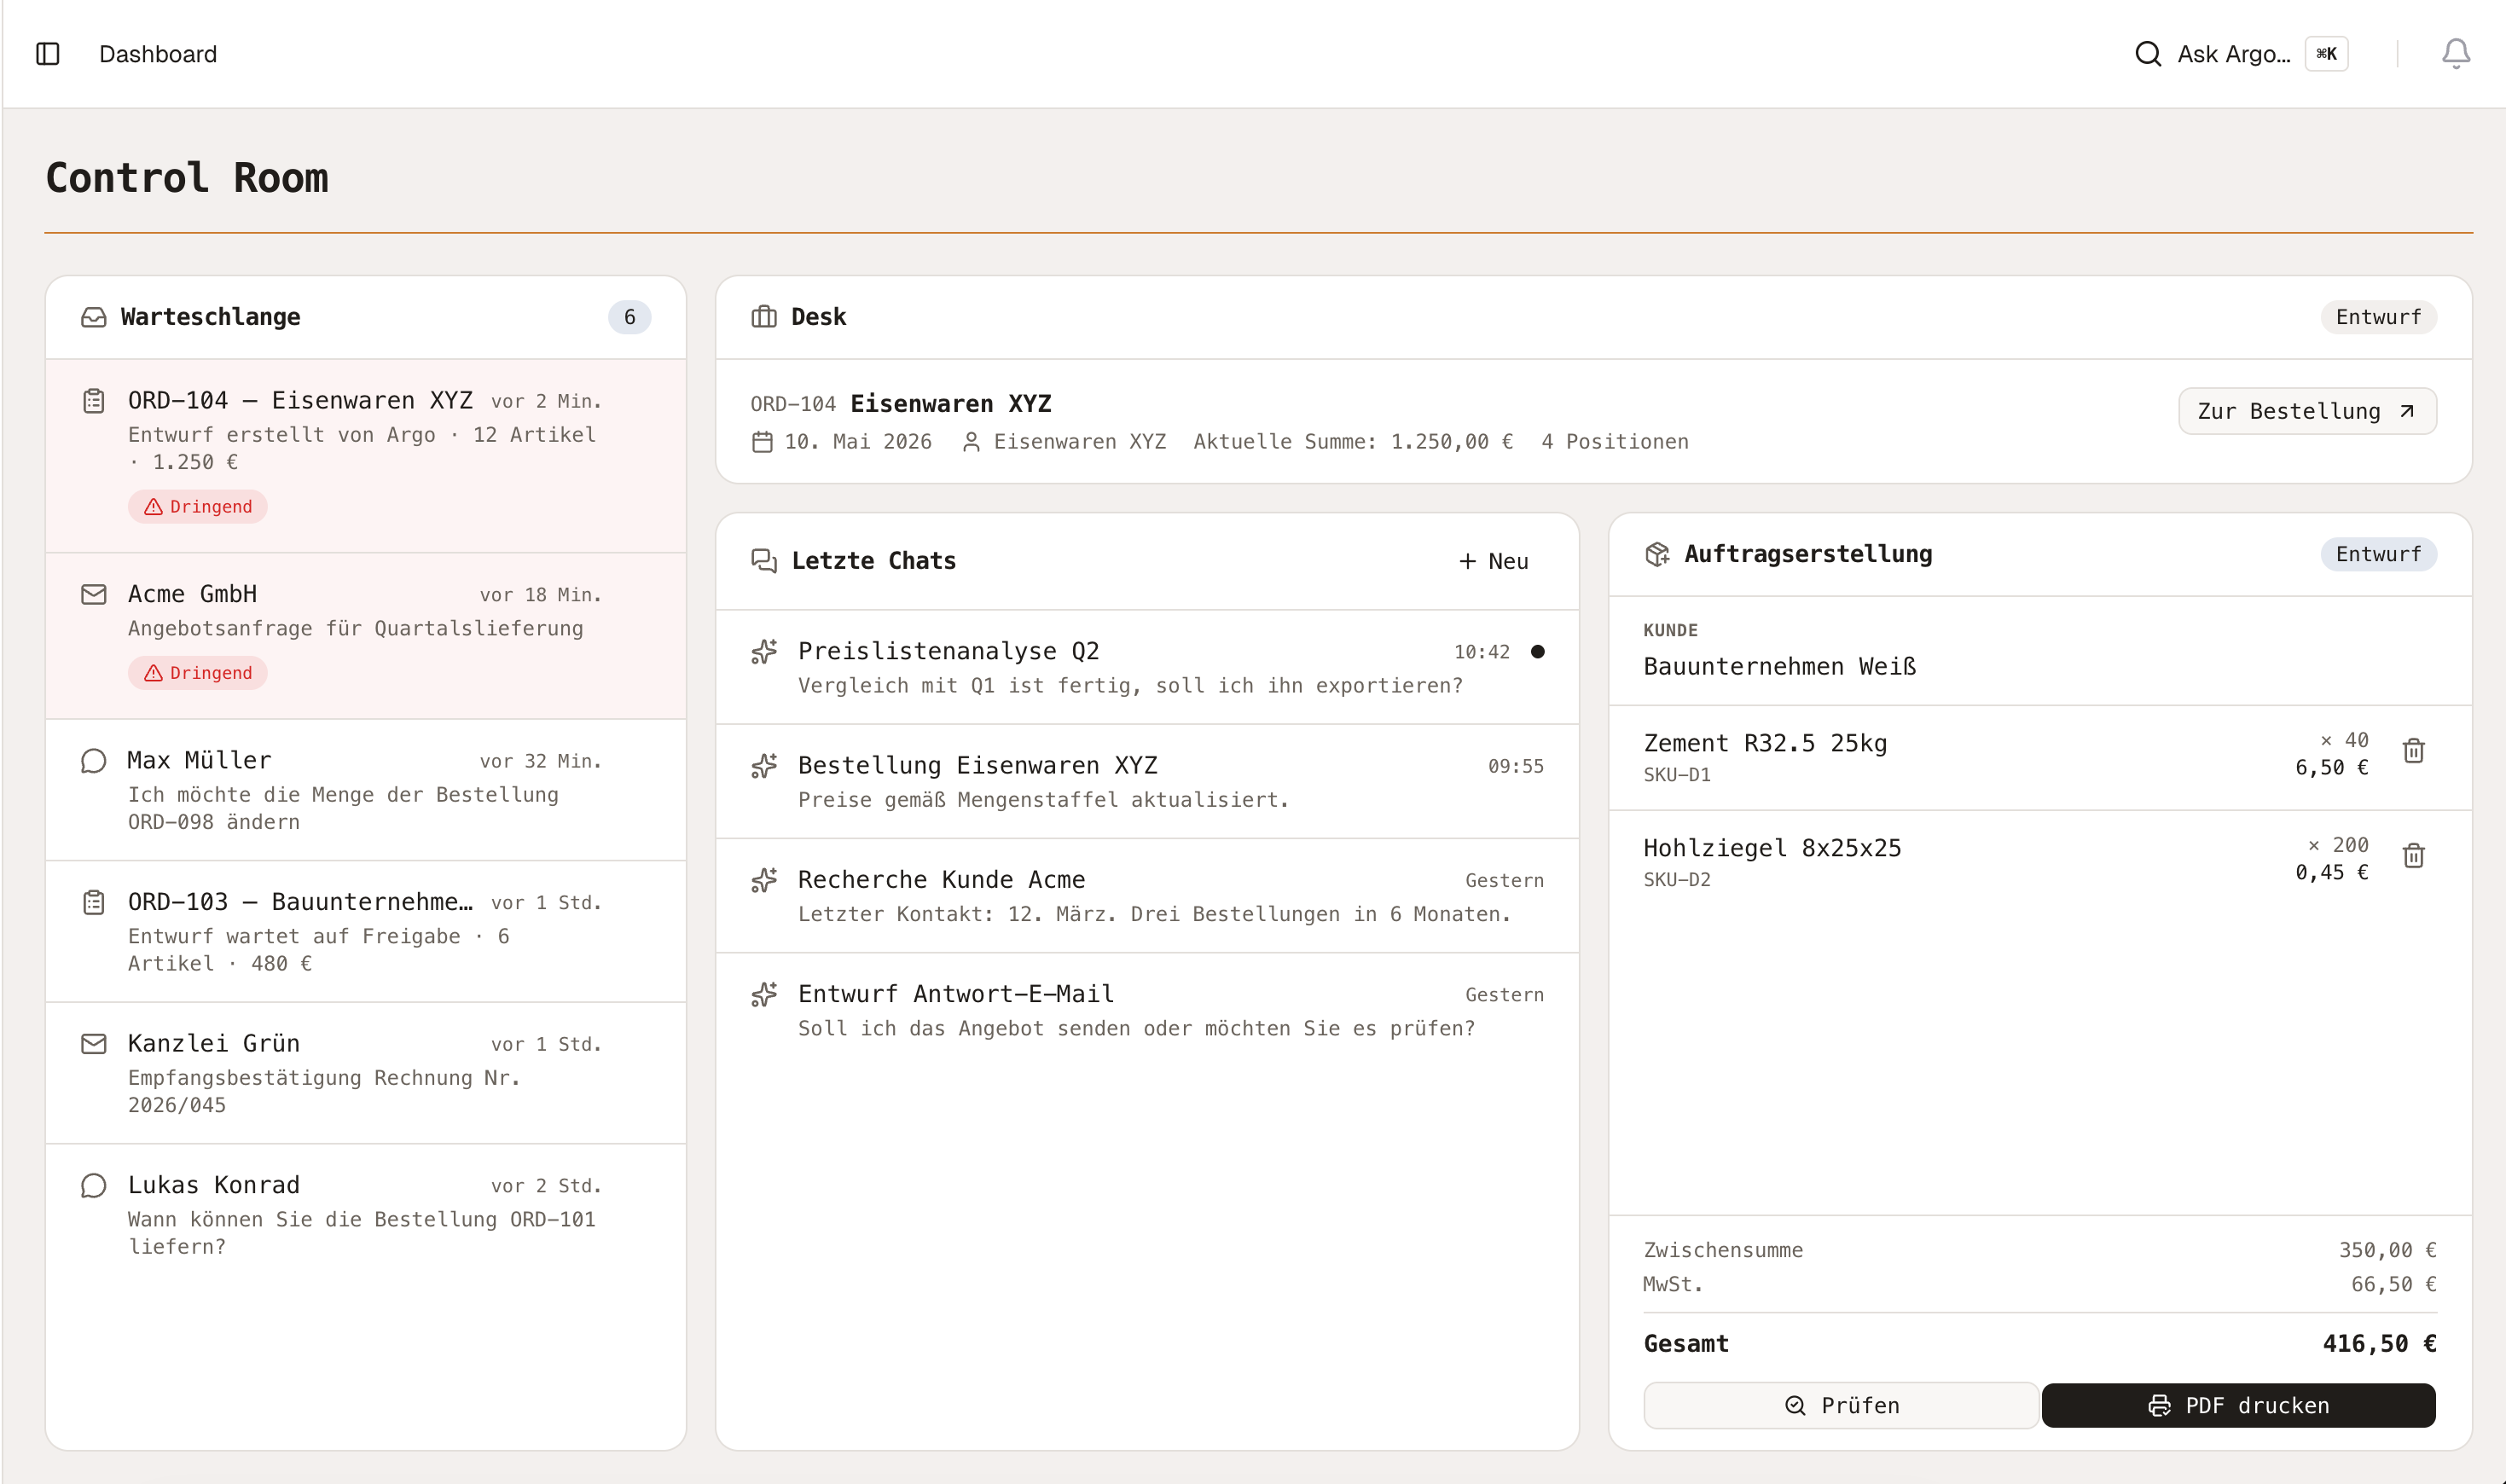
Task: Open Kanzlei Grün email entry
Action: click(366, 1073)
